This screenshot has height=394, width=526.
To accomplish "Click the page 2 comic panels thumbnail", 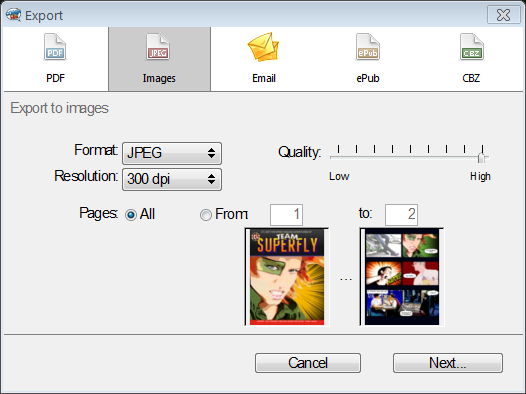I will tap(402, 277).
